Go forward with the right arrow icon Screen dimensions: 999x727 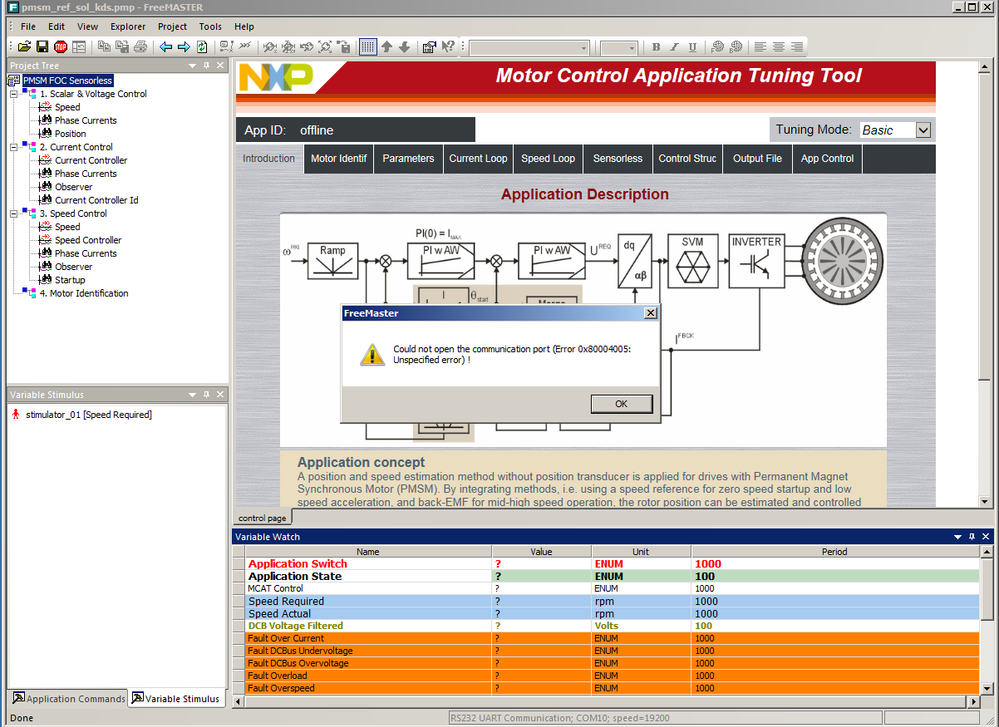coord(183,47)
